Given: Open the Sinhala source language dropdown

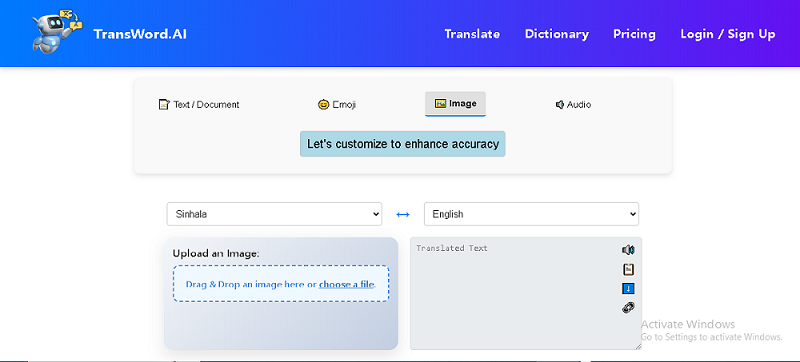Looking at the screenshot, I should click(x=274, y=214).
